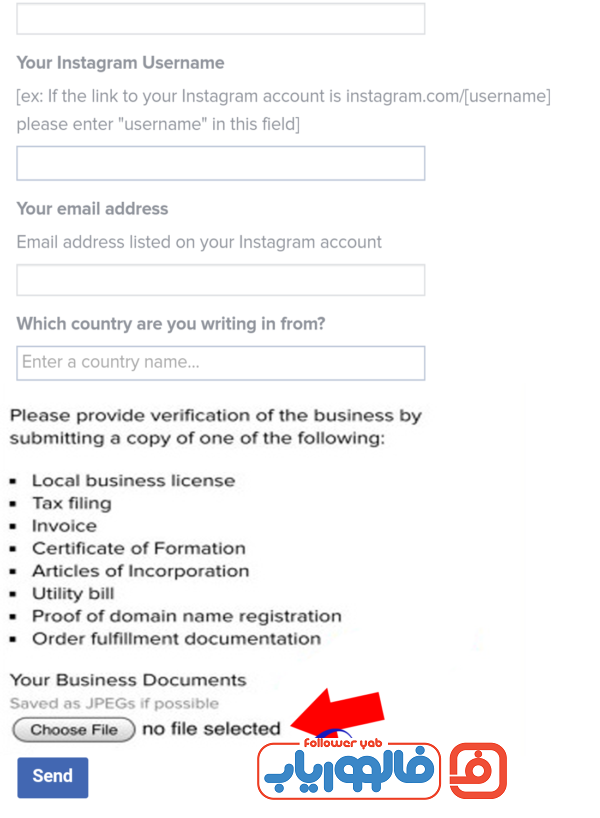Select the "Local business license" list item
600x818 pixels.
(x=134, y=480)
